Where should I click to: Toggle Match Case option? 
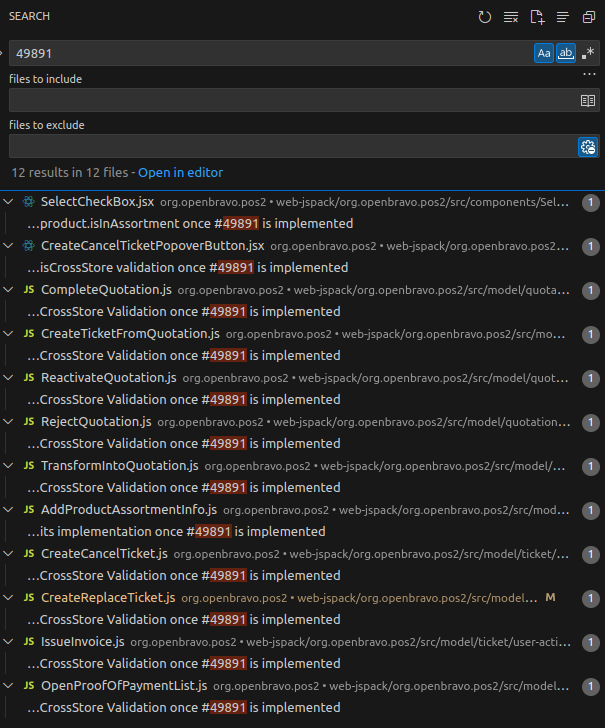(x=543, y=53)
